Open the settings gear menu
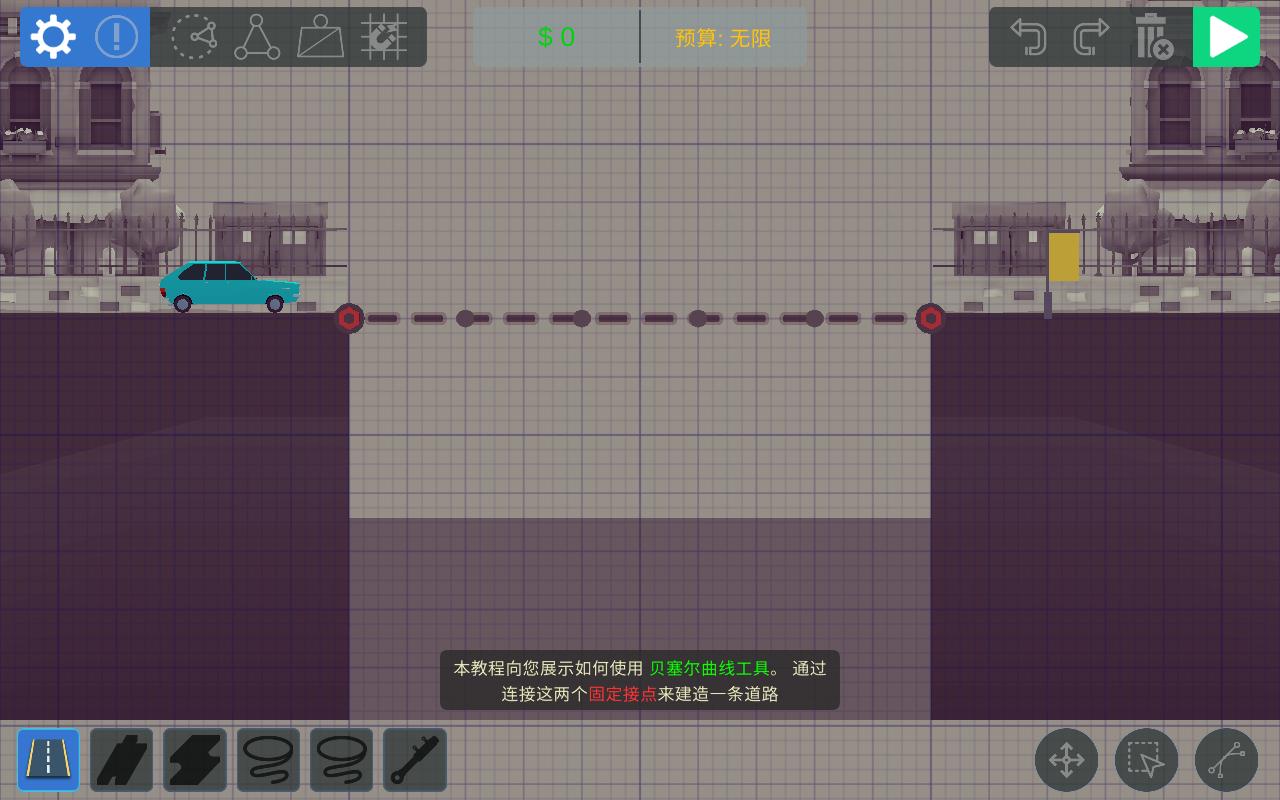1280x800 pixels. [x=53, y=37]
